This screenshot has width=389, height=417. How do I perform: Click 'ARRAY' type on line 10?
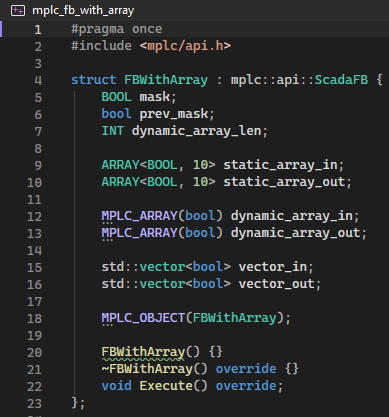pos(120,182)
